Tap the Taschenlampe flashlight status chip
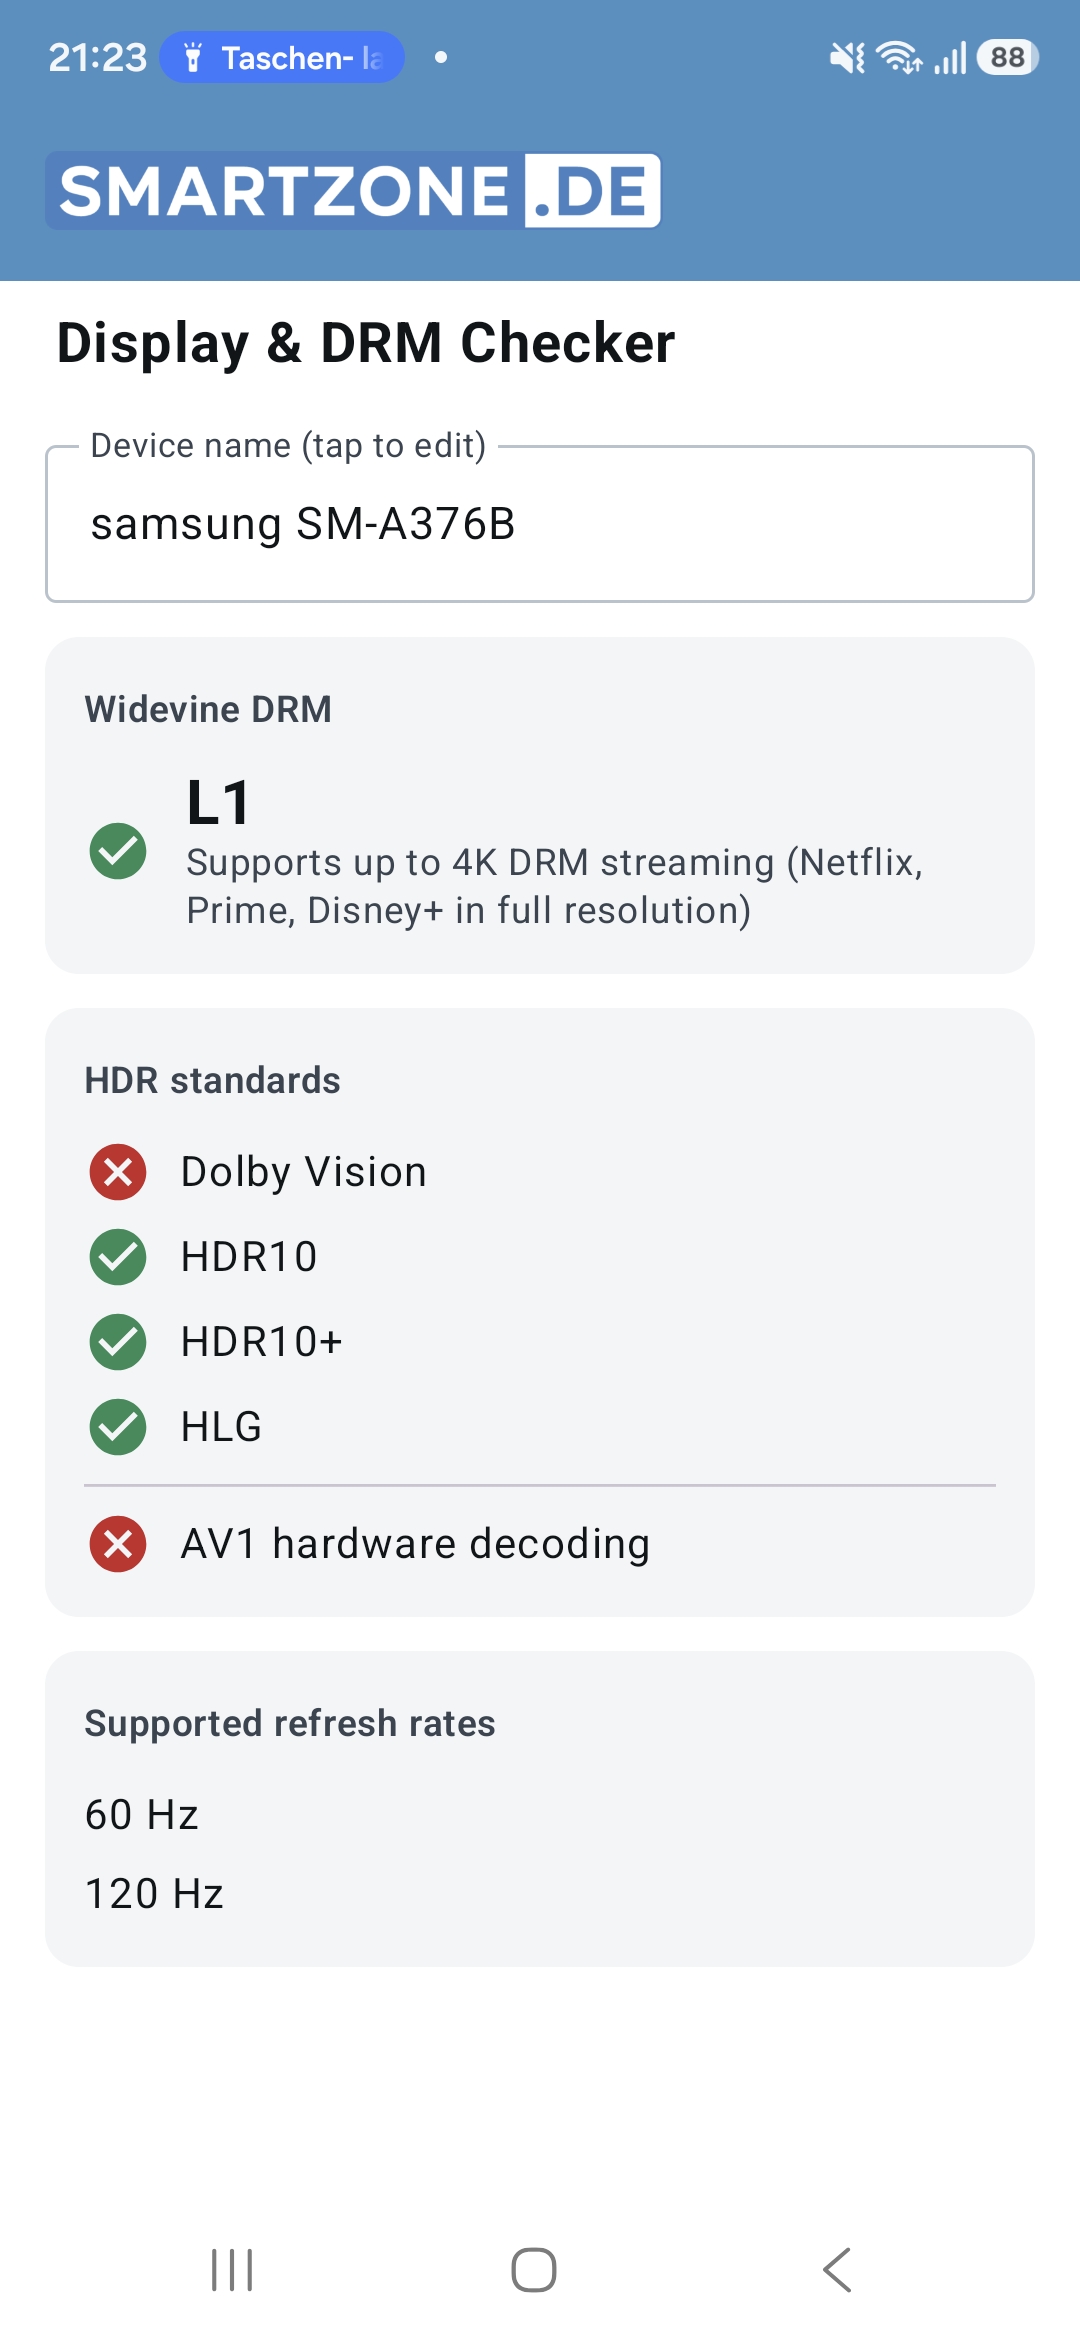 (282, 57)
